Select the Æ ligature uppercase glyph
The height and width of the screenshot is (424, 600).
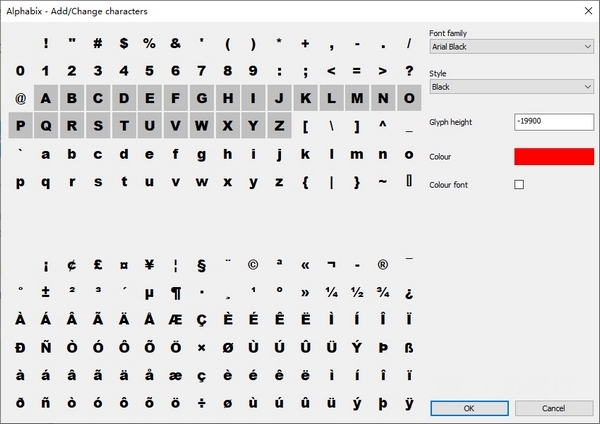pos(175,320)
